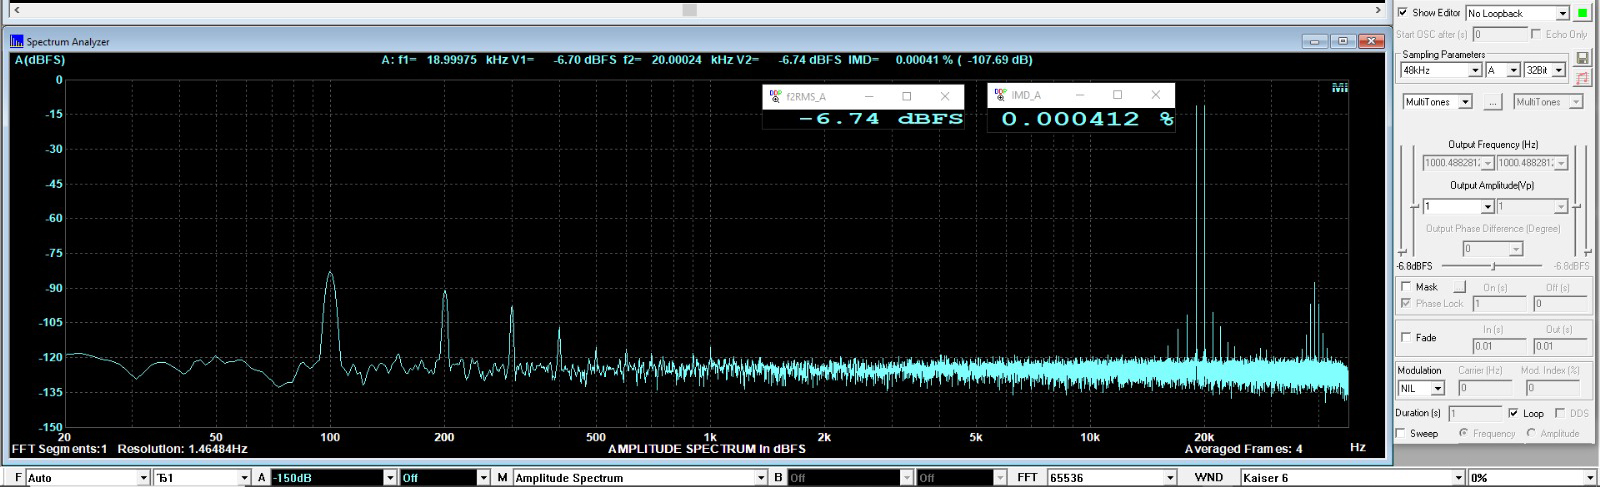1600x487 pixels.
Task: Open the 32Bit depth dropdown
Action: (x=1560, y=70)
